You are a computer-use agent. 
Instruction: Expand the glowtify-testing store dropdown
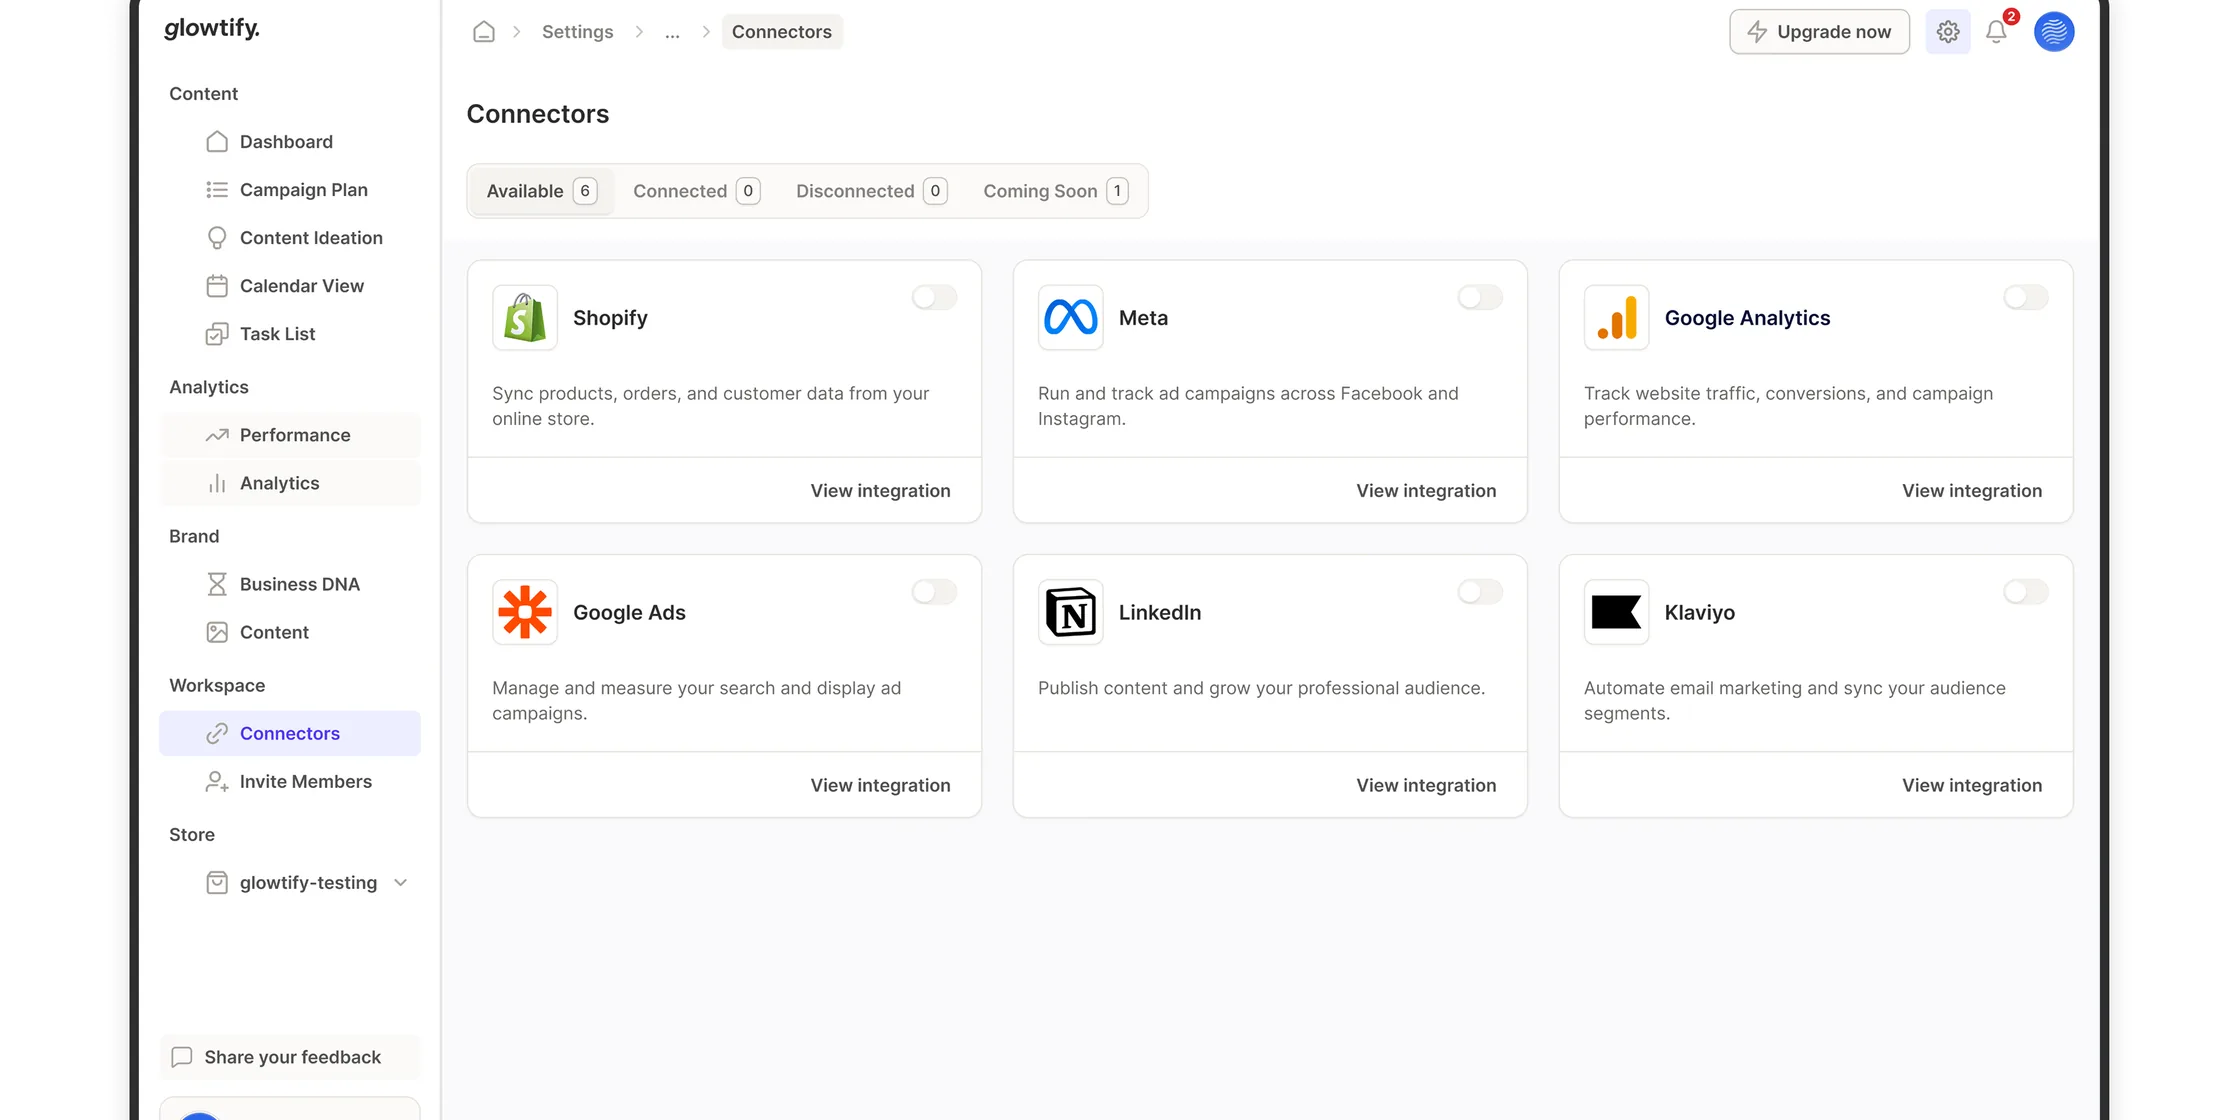pyautogui.click(x=401, y=883)
